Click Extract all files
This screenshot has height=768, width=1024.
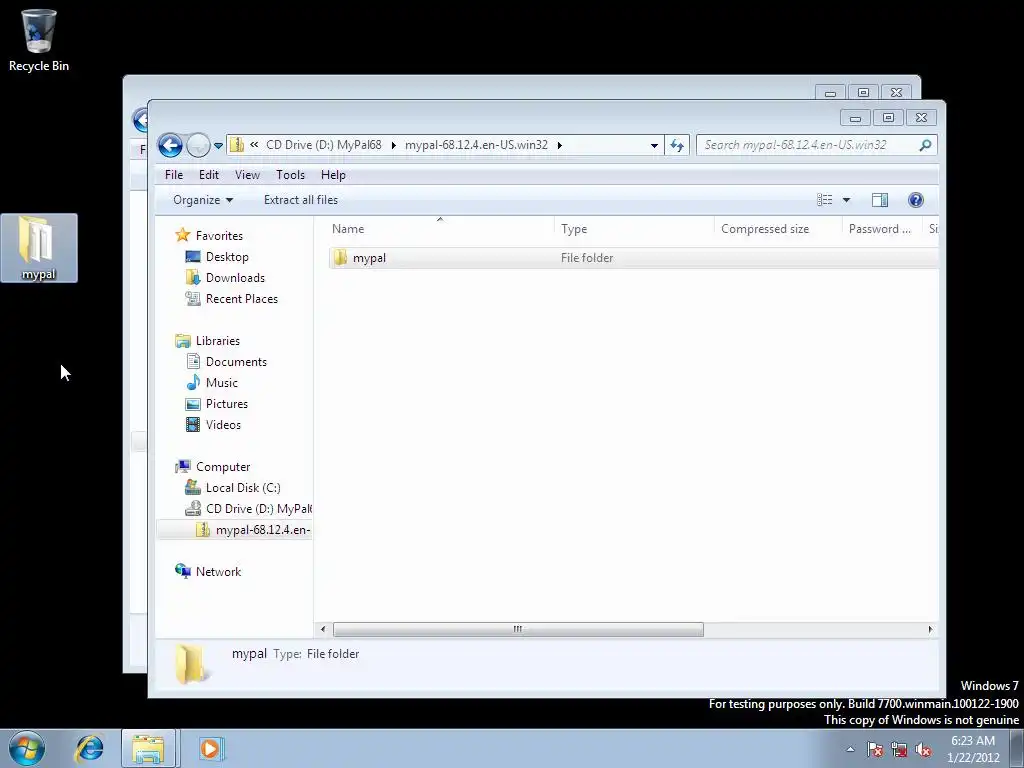[301, 200]
